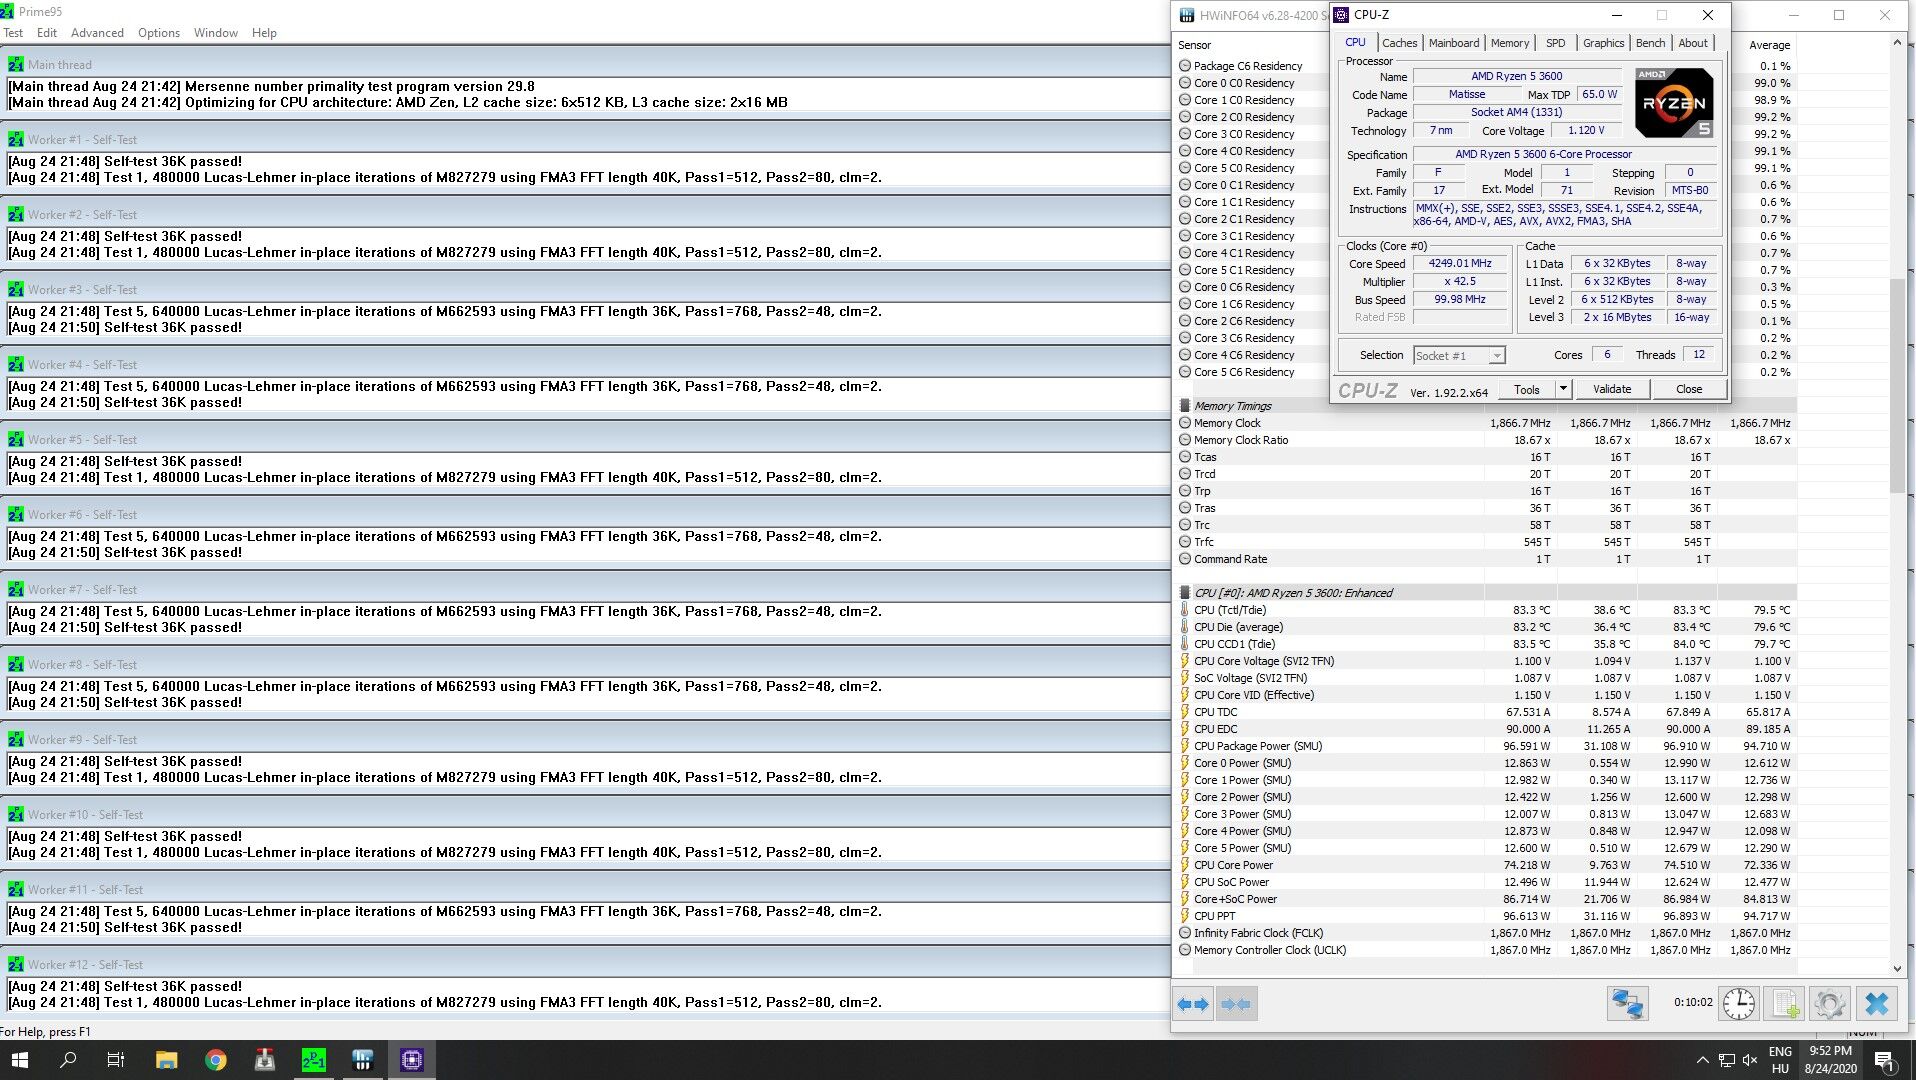Image resolution: width=1916 pixels, height=1080 pixels.
Task: Close HWiNFO sensors with the blue X
Action: point(1877,1004)
